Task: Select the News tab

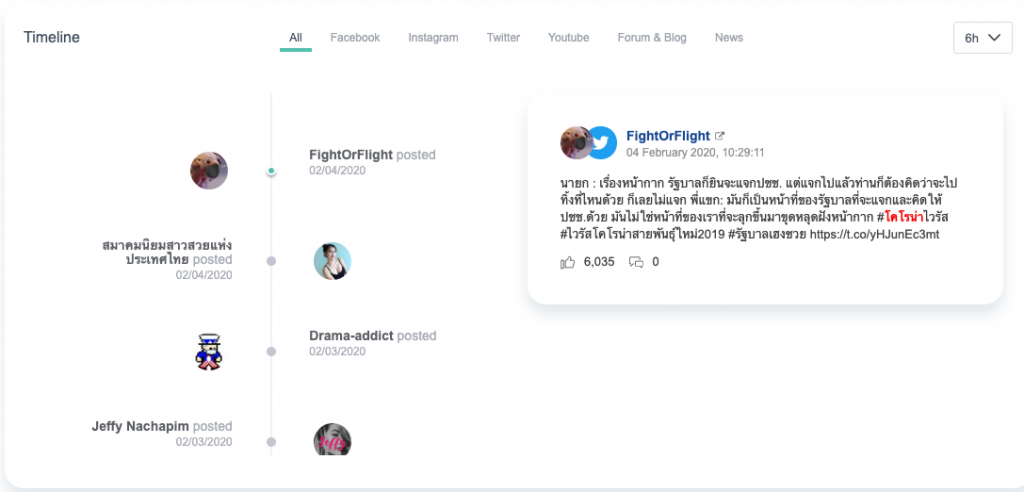Action: point(728,38)
